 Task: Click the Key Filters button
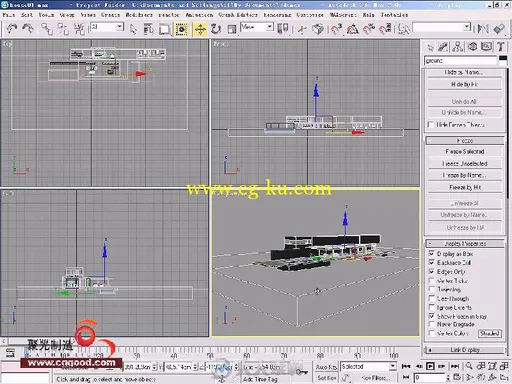pyautogui.click(x=375, y=378)
